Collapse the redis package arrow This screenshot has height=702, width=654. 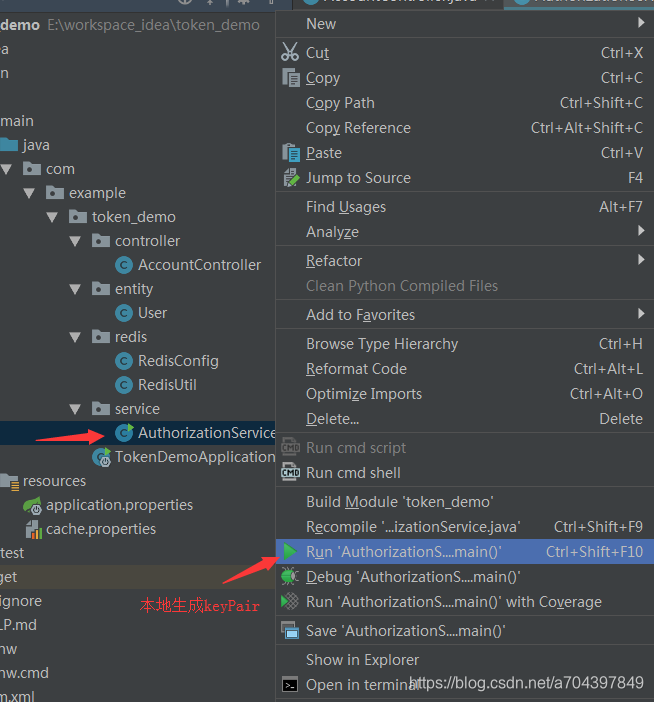pos(76,337)
